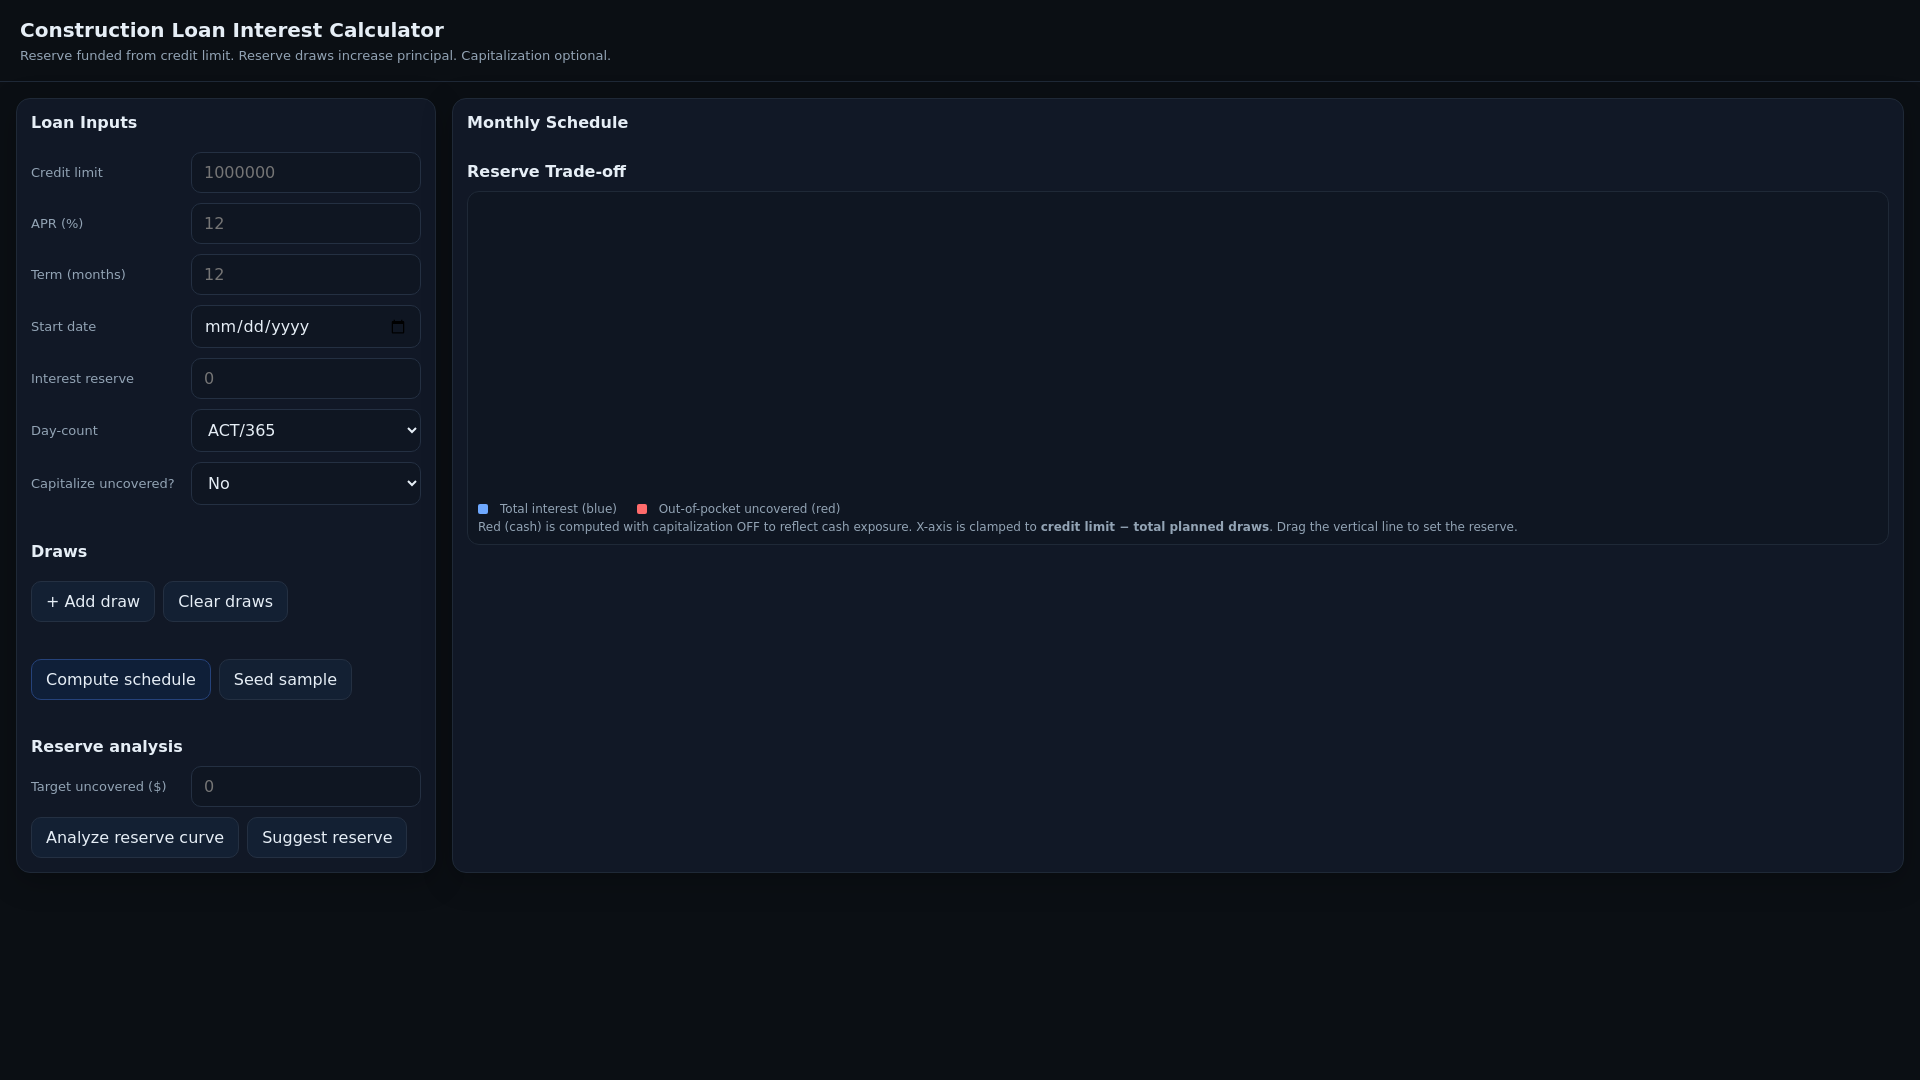The height and width of the screenshot is (1080, 1920).
Task: Click the Seed sample button
Action: pyautogui.click(x=285, y=679)
